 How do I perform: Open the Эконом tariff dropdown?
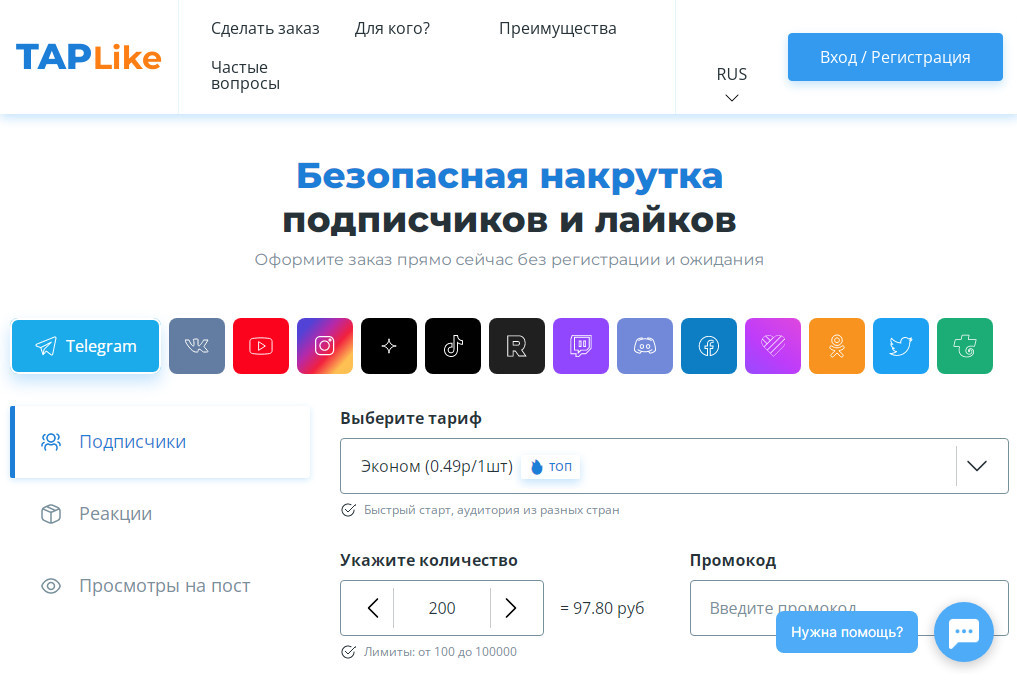[675, 466]
